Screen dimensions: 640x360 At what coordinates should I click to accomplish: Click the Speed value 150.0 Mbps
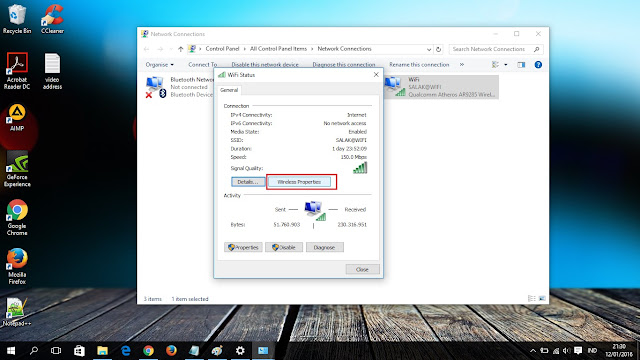pyautogui.click(x=354, y=157)
